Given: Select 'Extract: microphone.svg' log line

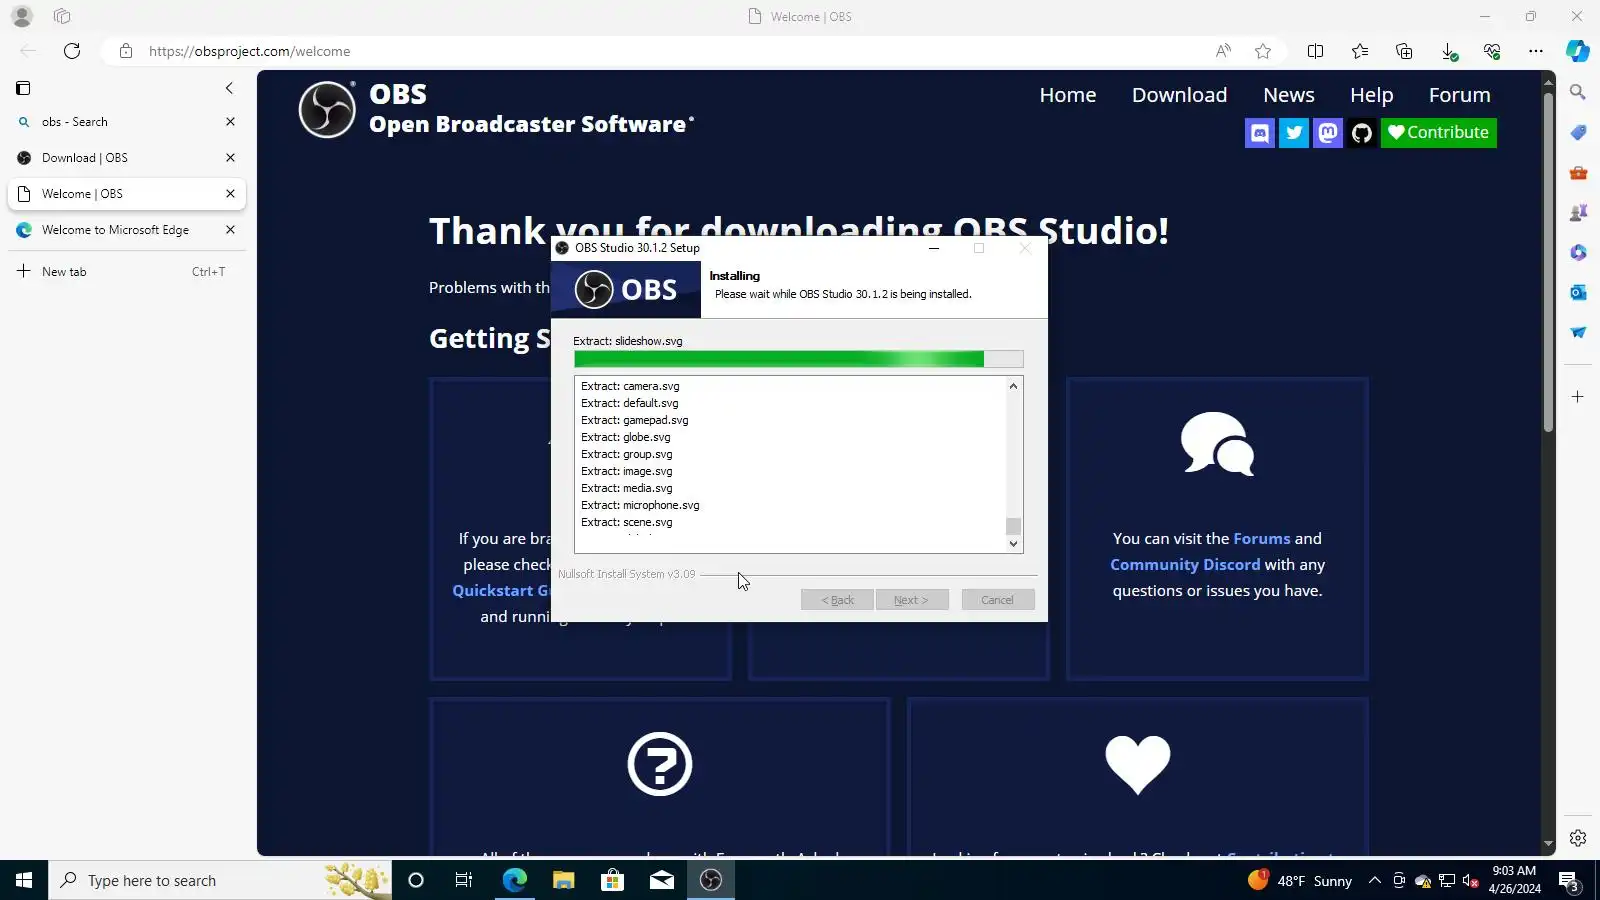Looking at the screenshot, I should (x=640, y=506).
